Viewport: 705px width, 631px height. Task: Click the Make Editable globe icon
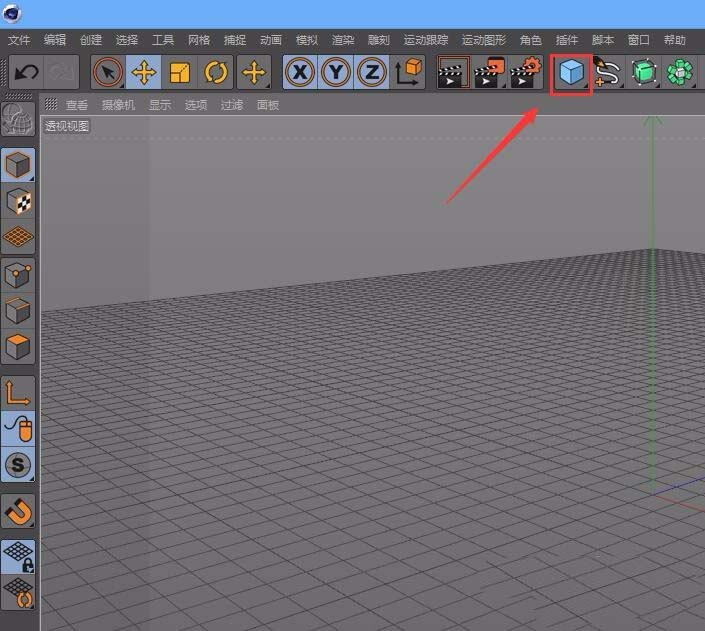(x=18, y=119)
